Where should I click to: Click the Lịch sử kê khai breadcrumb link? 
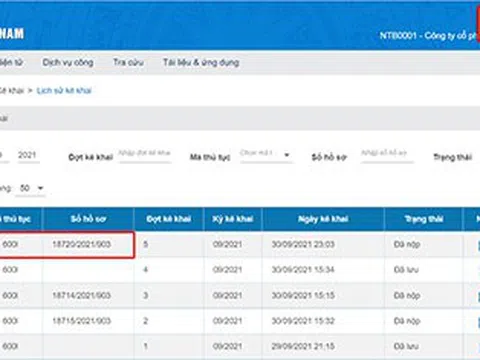[64, 90]
